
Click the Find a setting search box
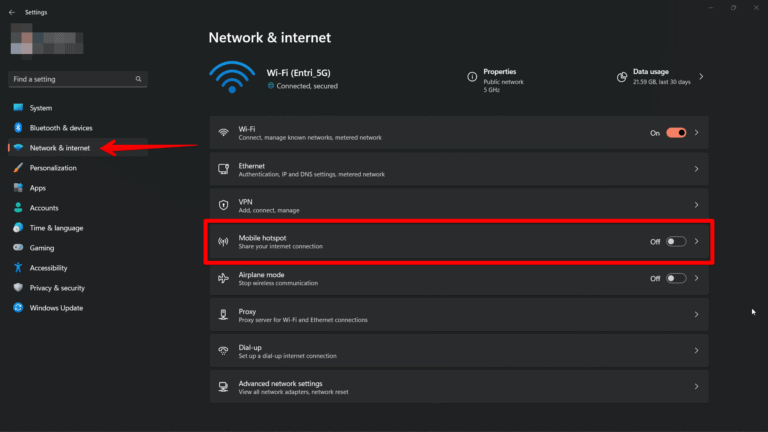pyautogui.click(x=78, y=78)
